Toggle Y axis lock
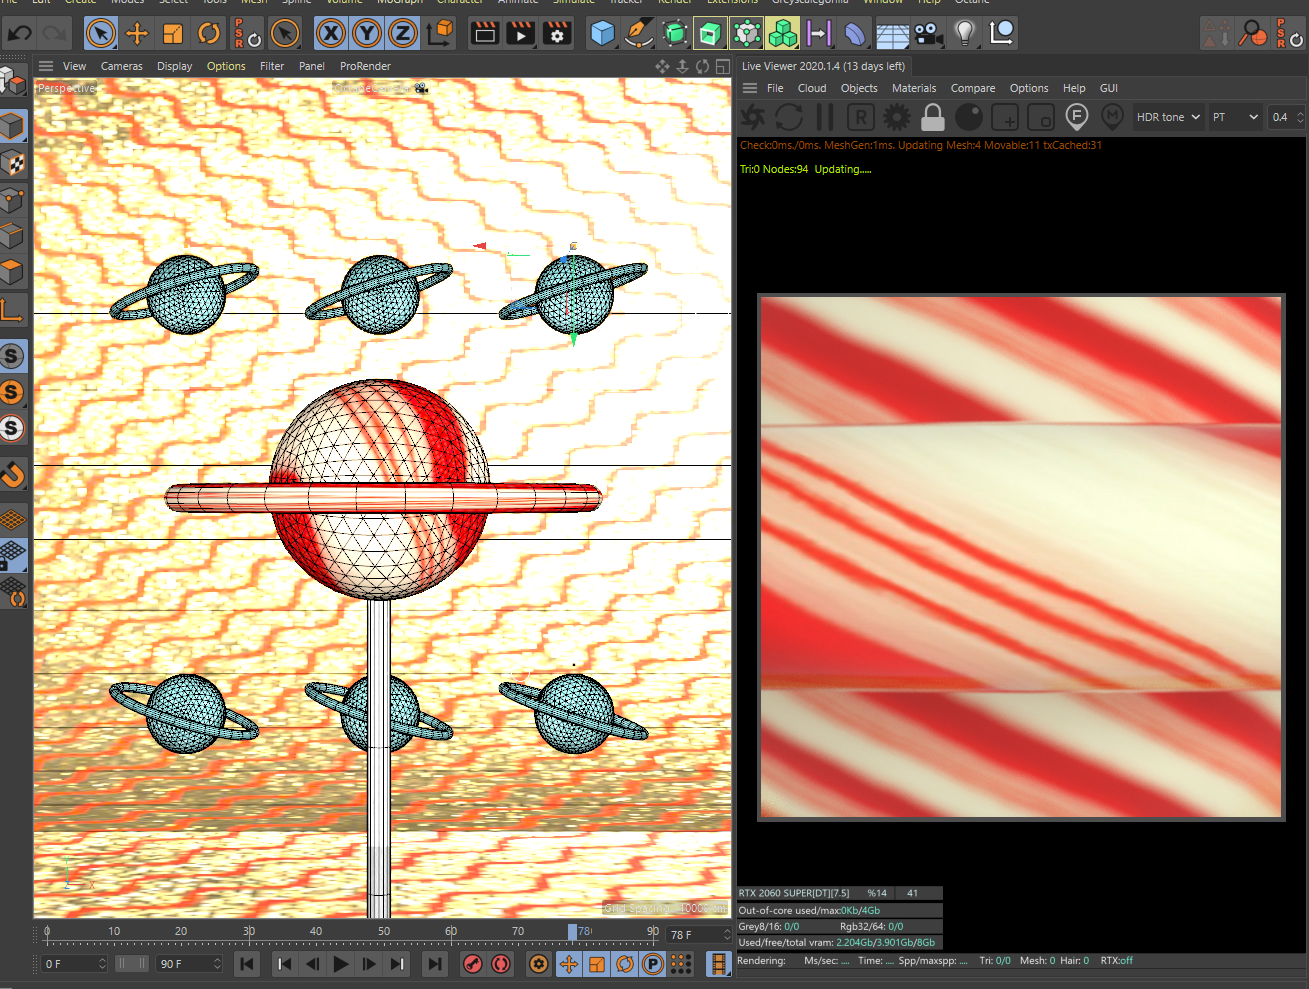 tap(367, 33)
